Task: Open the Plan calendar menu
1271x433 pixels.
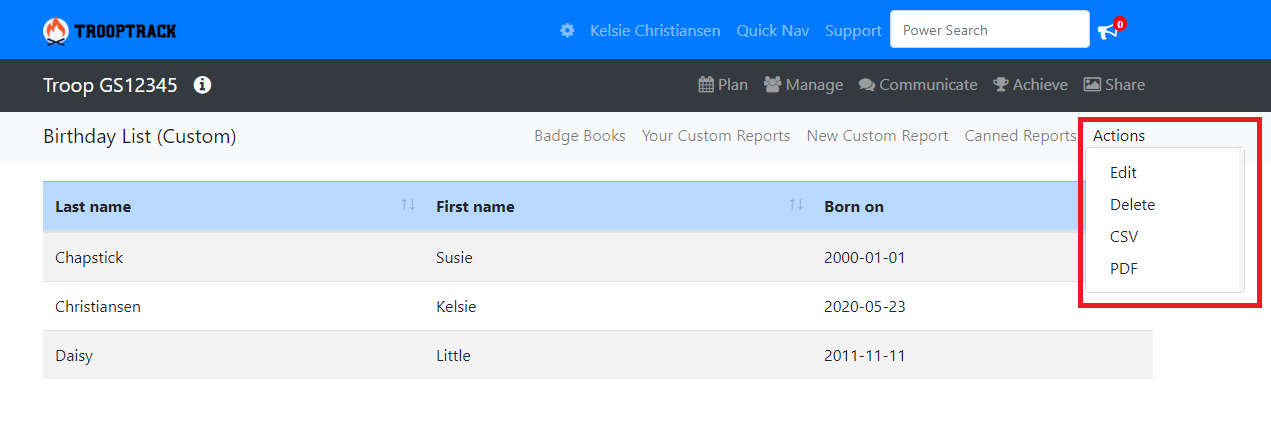Action: pos(723,85)
